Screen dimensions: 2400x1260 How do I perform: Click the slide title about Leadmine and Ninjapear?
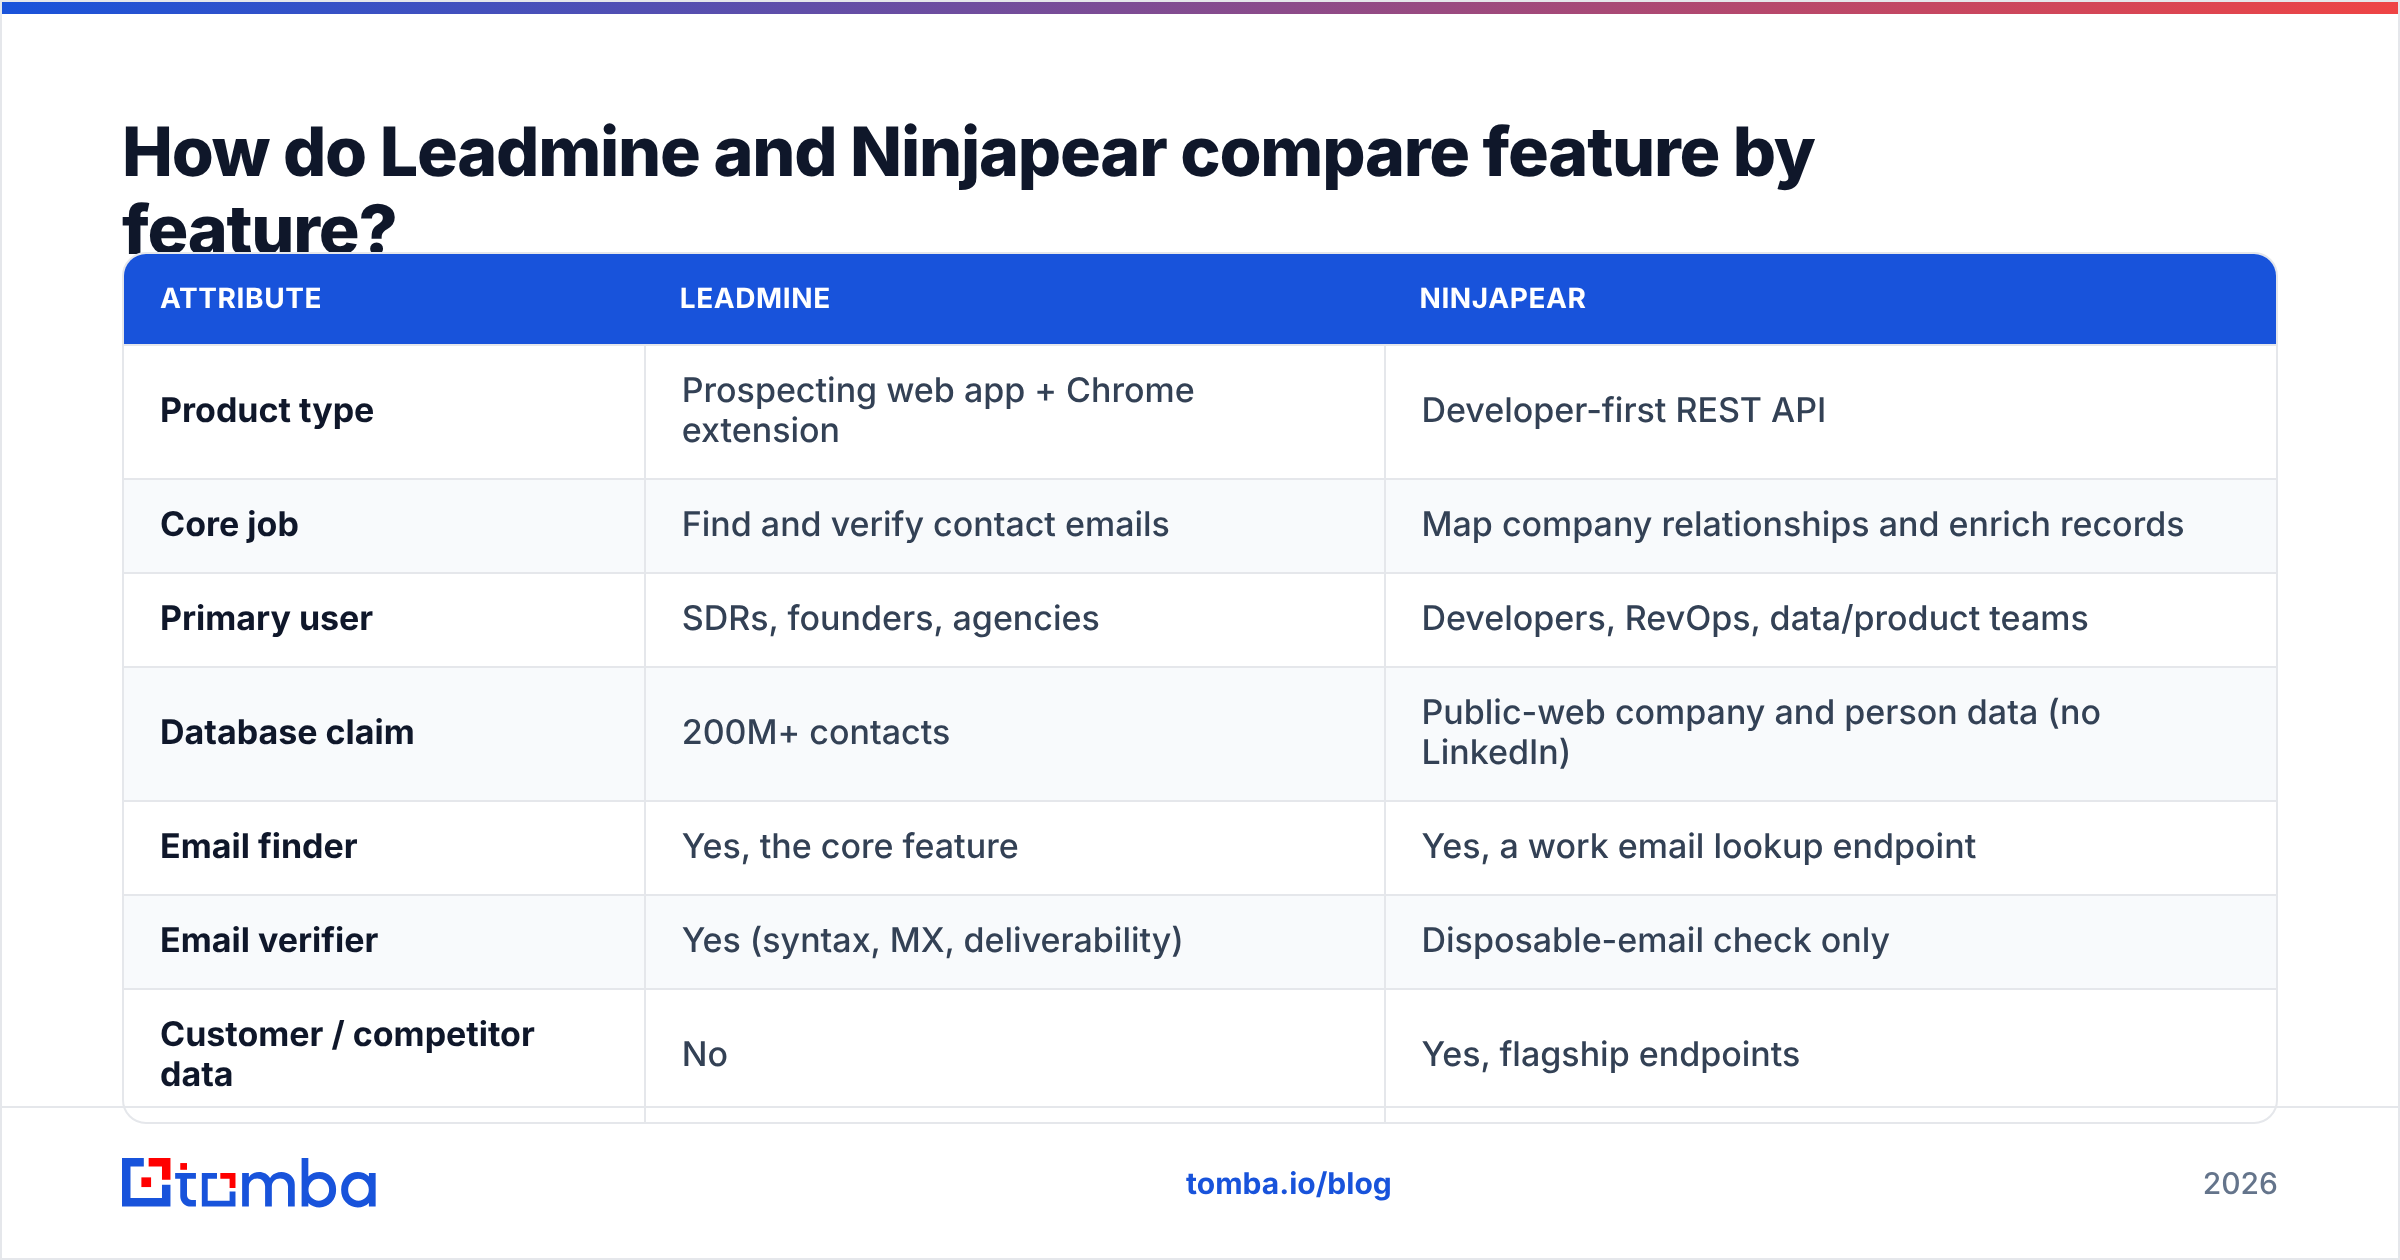pyautogui.click(x=967, y=190)
